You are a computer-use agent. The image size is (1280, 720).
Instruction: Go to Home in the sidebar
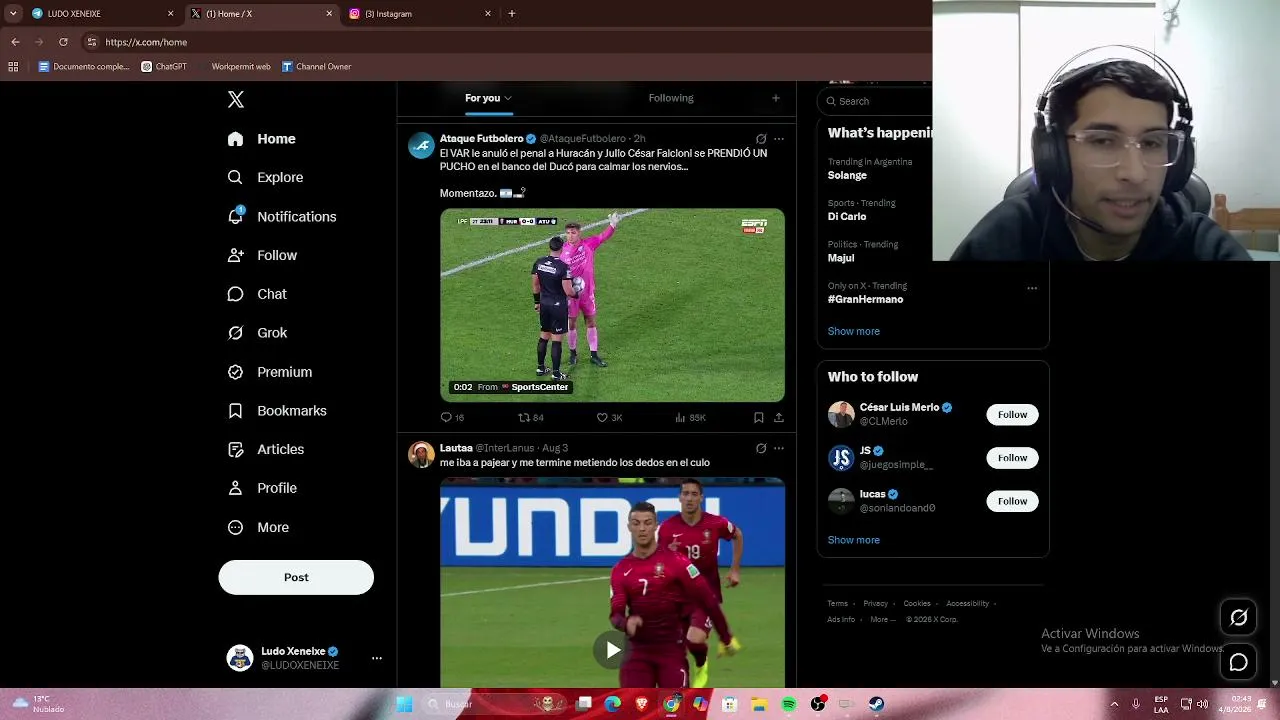261,139
